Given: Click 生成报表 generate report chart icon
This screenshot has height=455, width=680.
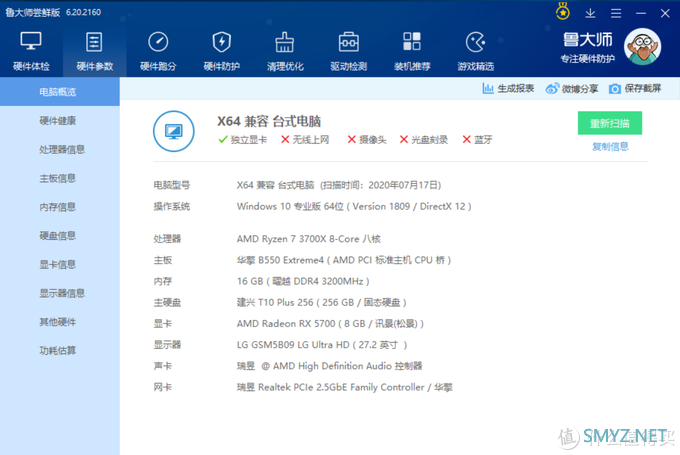Looking at the screenshot, I should click(488, 88).
